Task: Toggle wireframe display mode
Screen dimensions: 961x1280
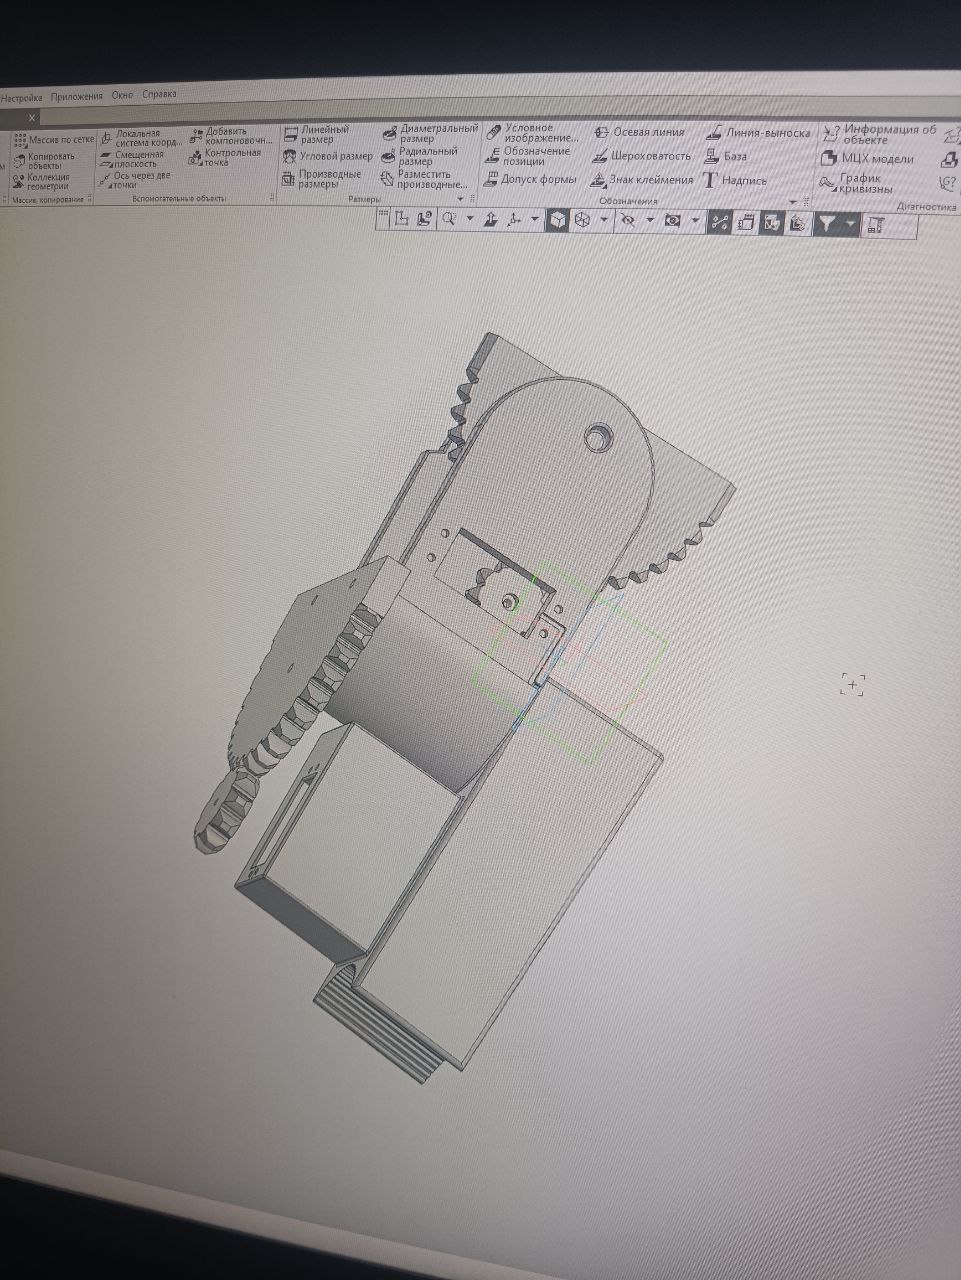Action: 581,221
